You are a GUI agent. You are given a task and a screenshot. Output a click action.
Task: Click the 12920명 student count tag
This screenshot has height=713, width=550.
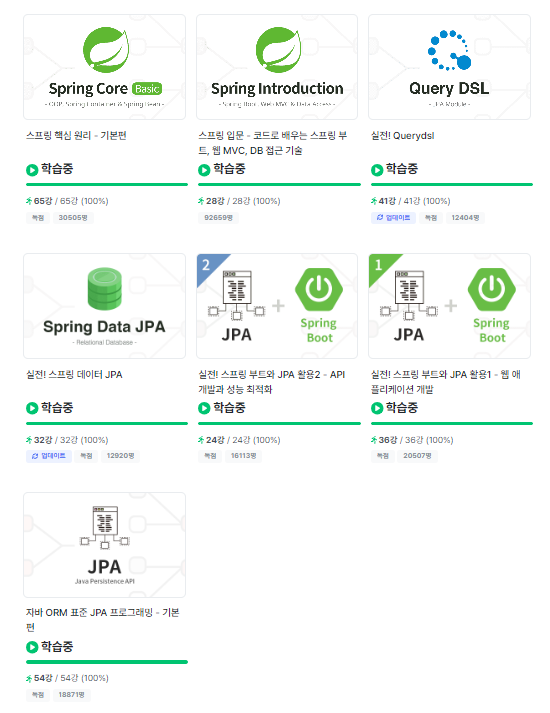coord(120,456)
